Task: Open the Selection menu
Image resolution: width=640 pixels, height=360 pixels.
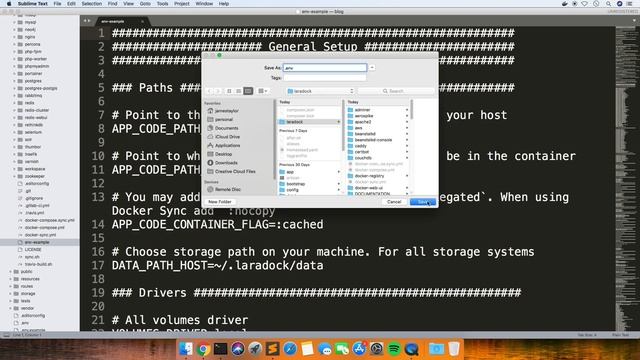Action: click(x=91, y=4)
